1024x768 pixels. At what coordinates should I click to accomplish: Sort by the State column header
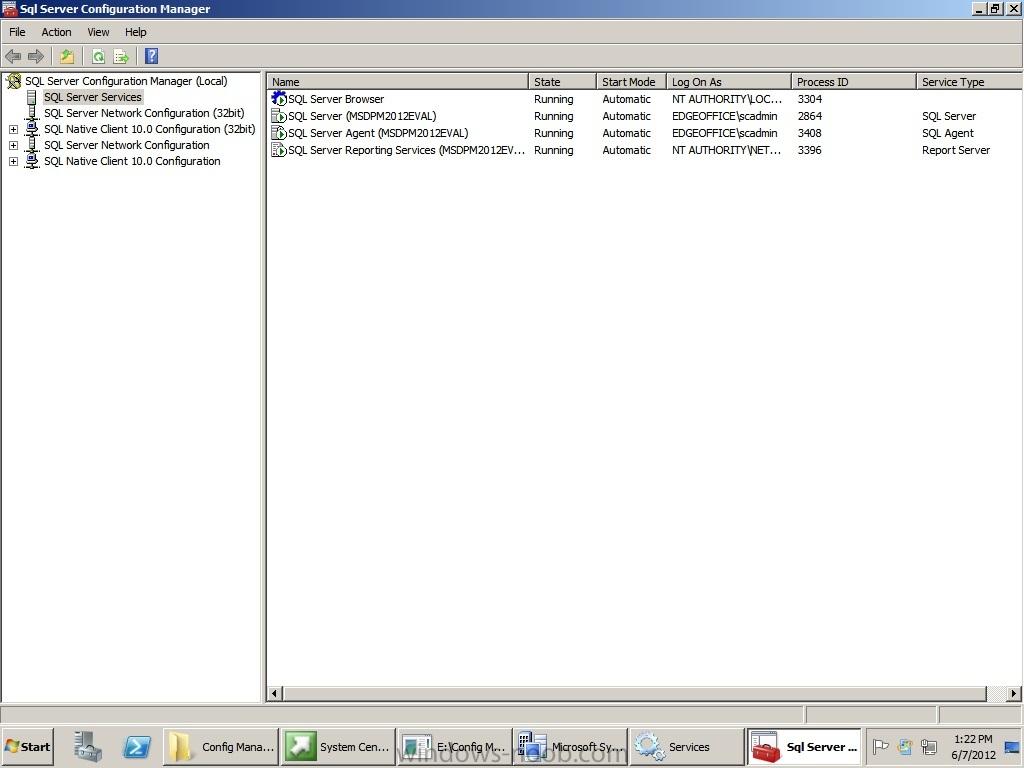[x=562, y=82]
